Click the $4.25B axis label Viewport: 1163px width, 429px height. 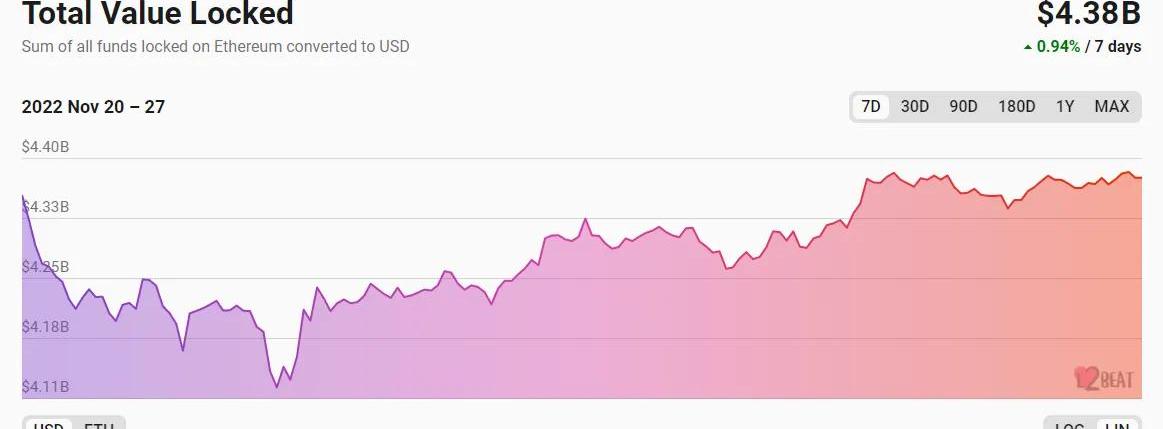[45, 267]
